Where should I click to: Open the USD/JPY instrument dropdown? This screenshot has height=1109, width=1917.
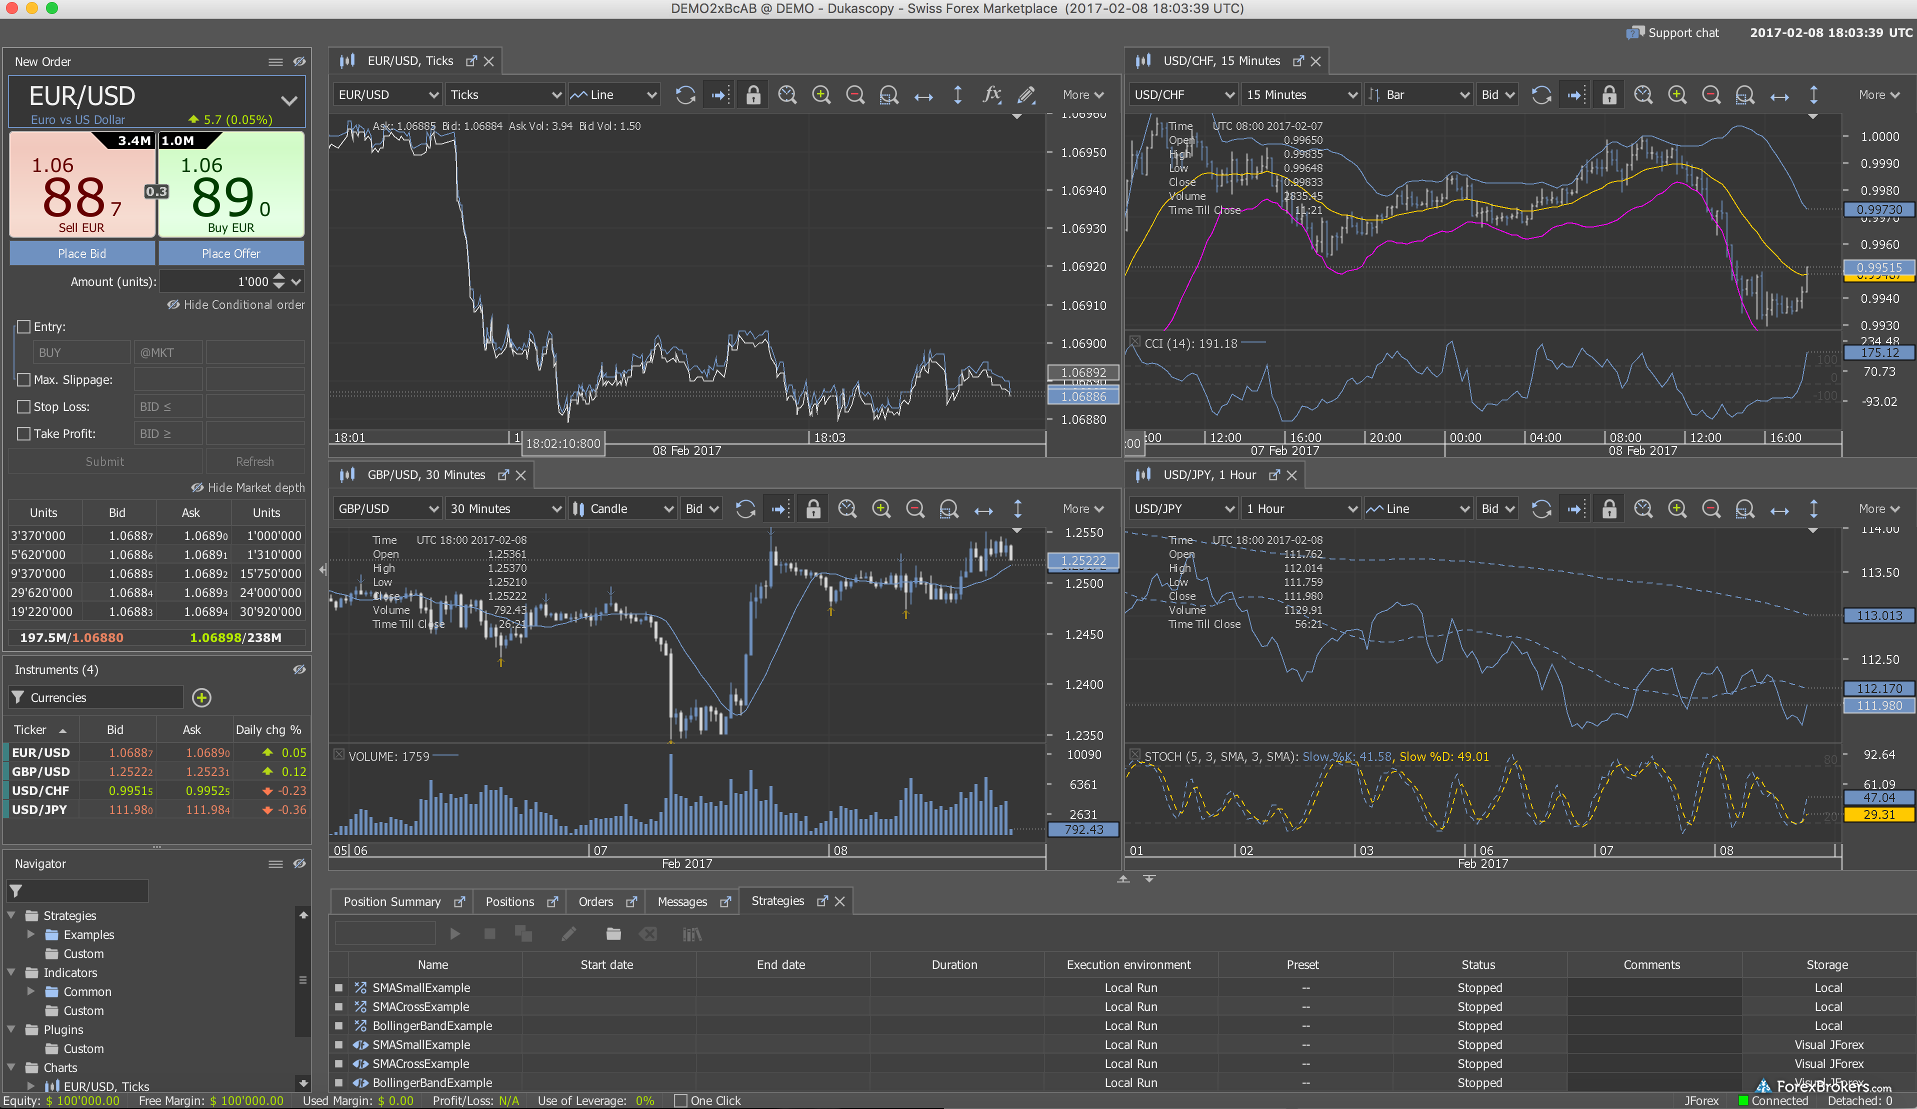[1184, 509]
